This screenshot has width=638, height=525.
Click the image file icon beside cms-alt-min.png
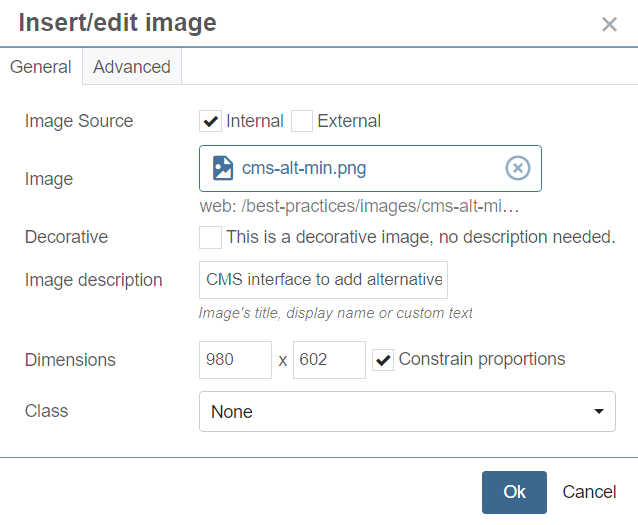(x=223, y=168)
